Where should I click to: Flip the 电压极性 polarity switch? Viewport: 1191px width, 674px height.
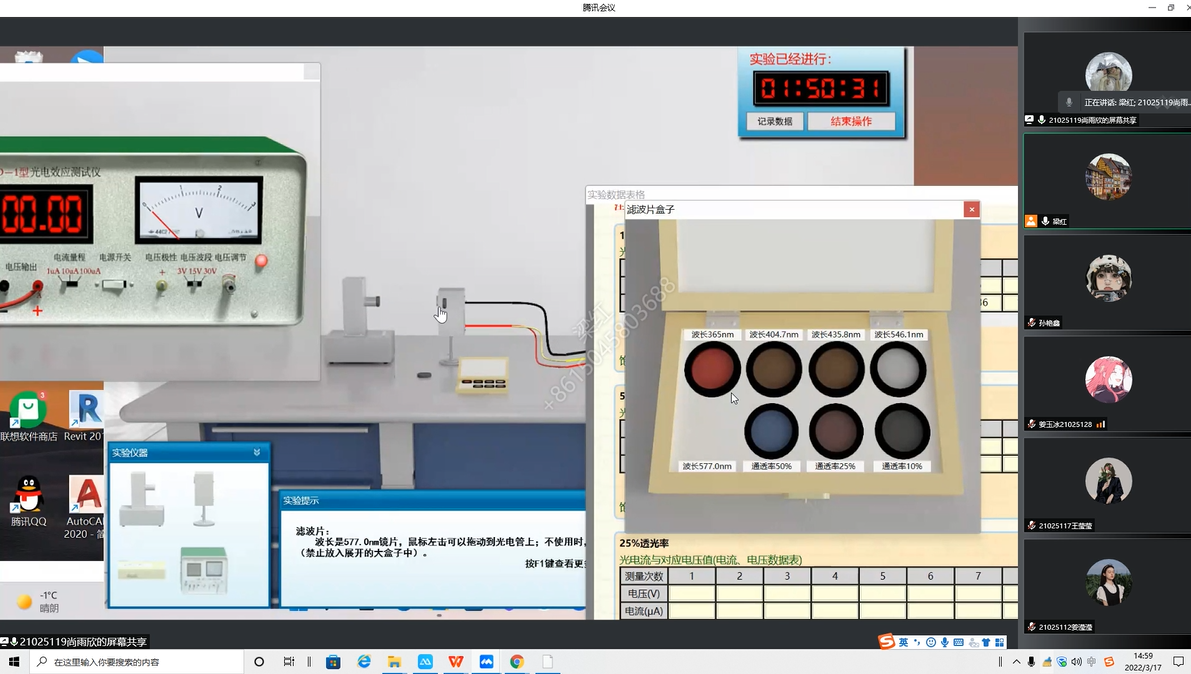tap(161, 286)
